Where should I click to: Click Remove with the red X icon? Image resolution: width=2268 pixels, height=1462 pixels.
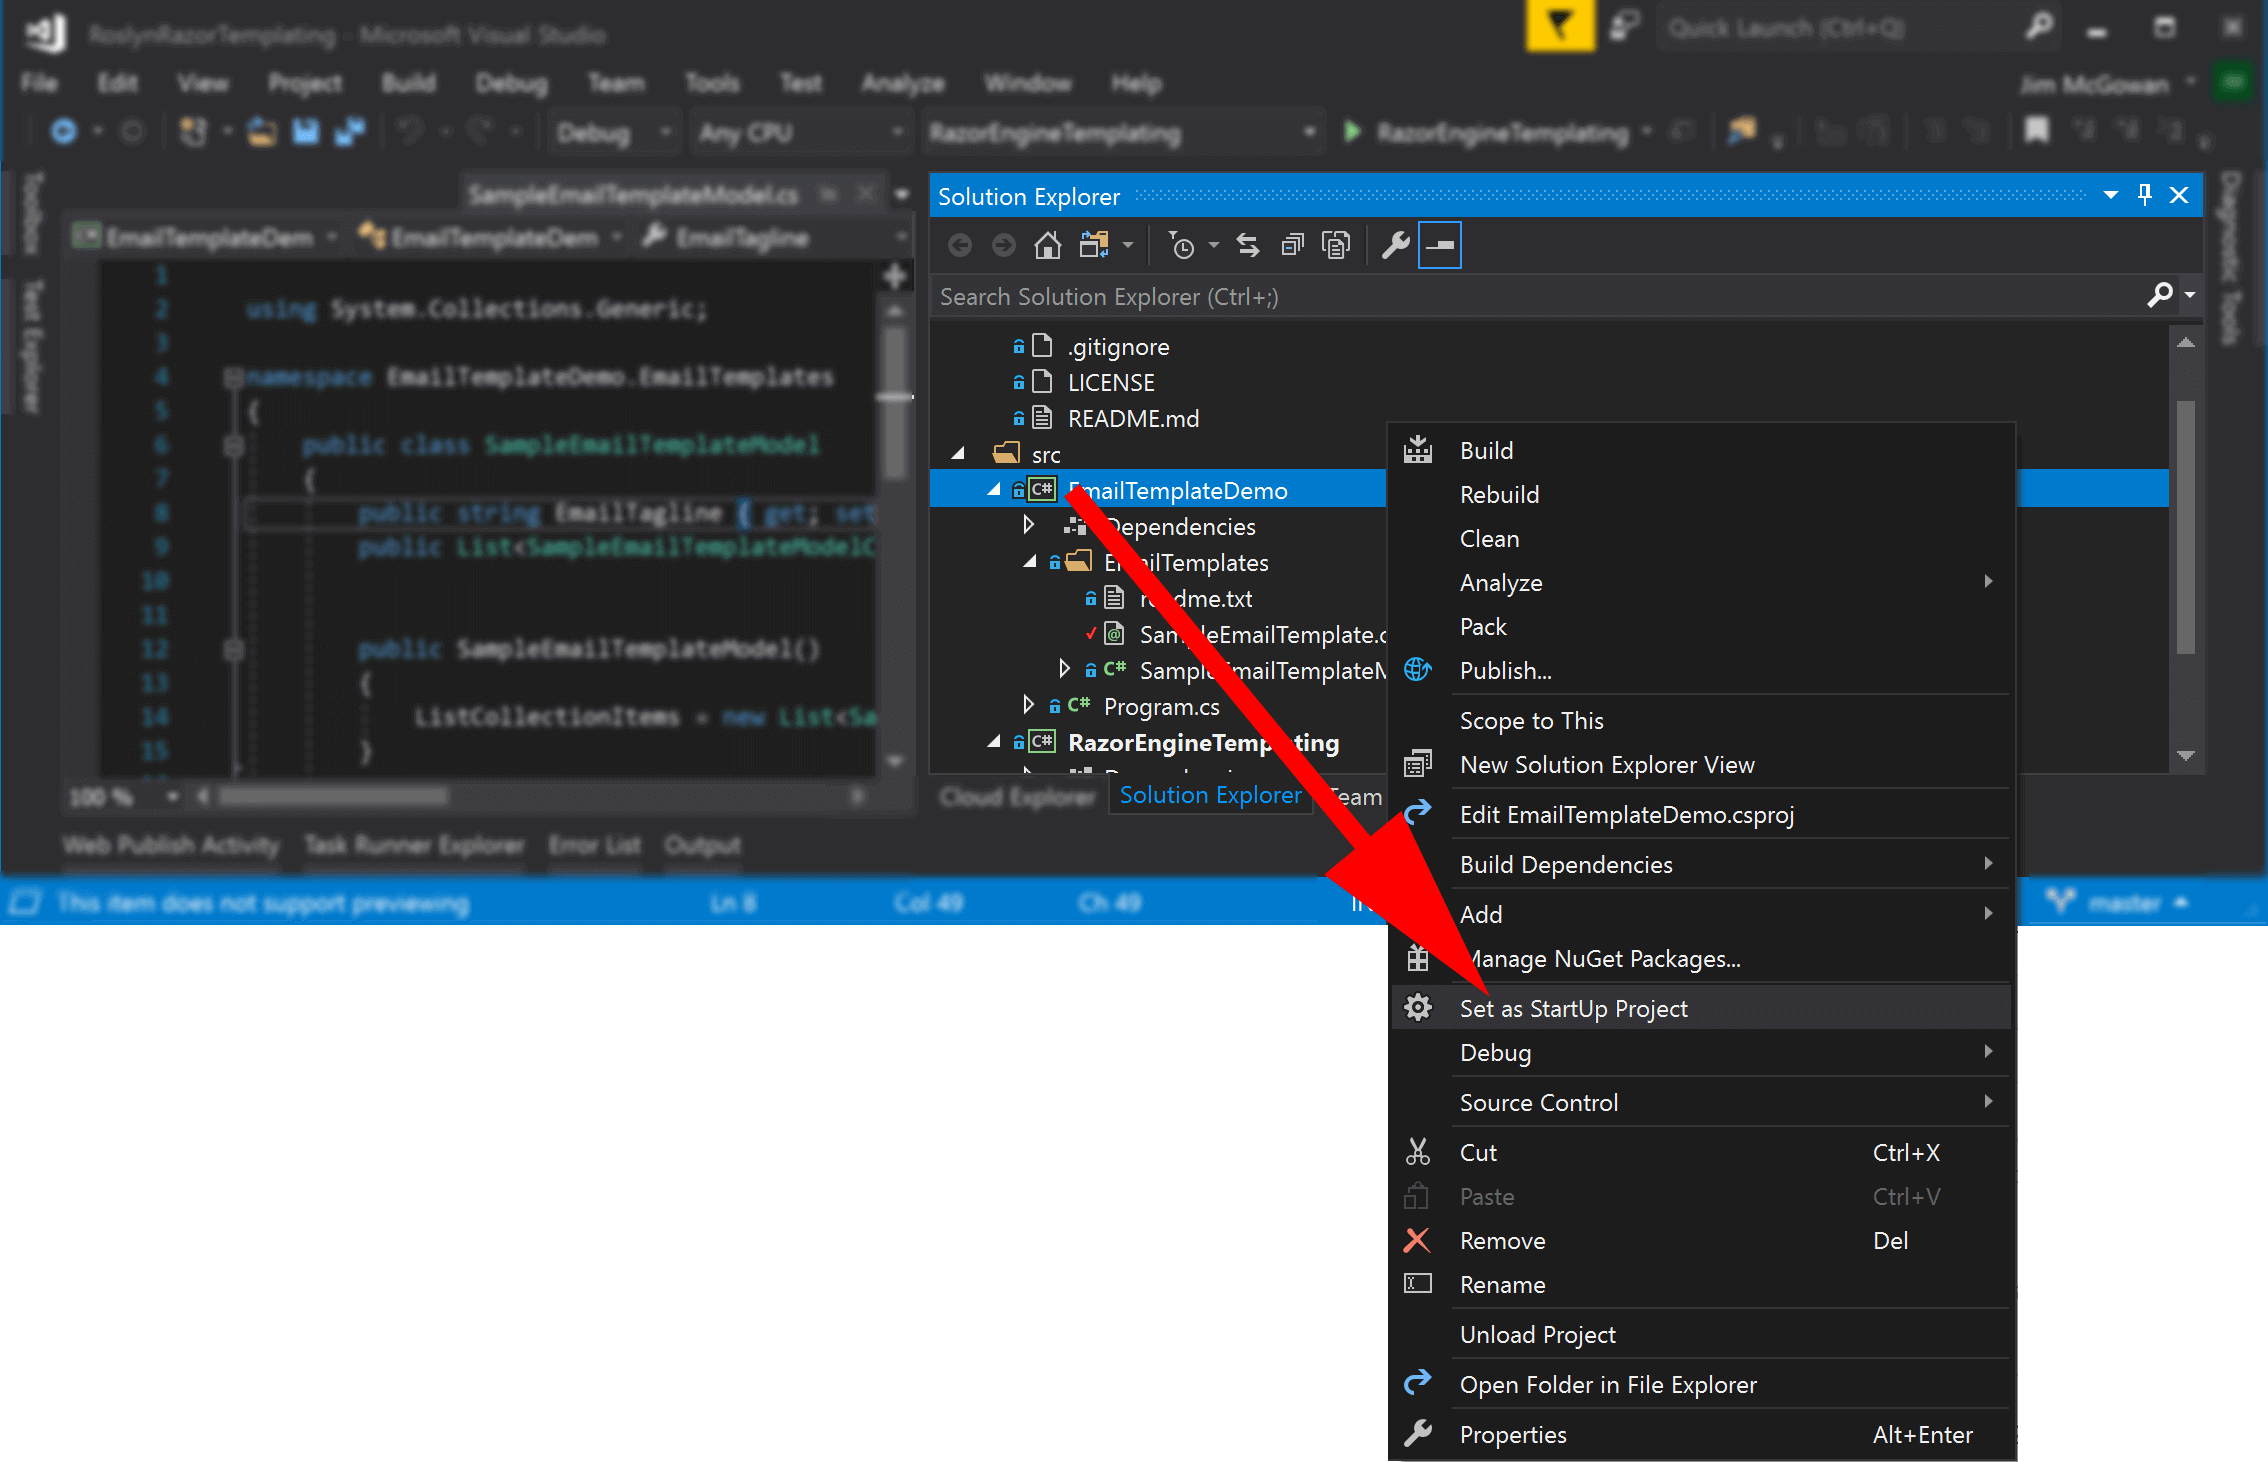(x=1701, y=1241)
